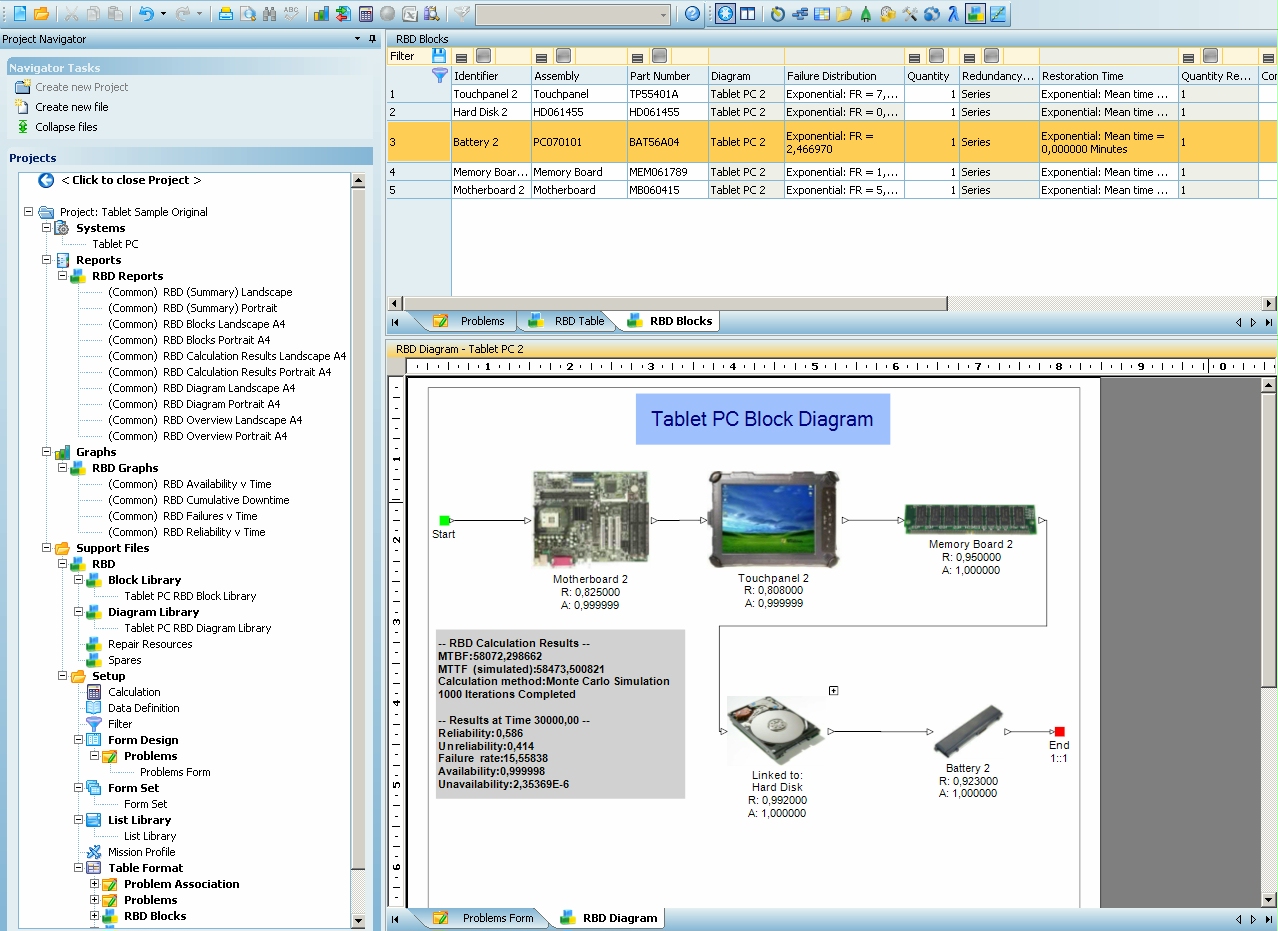Click the Create new file link

71,107
